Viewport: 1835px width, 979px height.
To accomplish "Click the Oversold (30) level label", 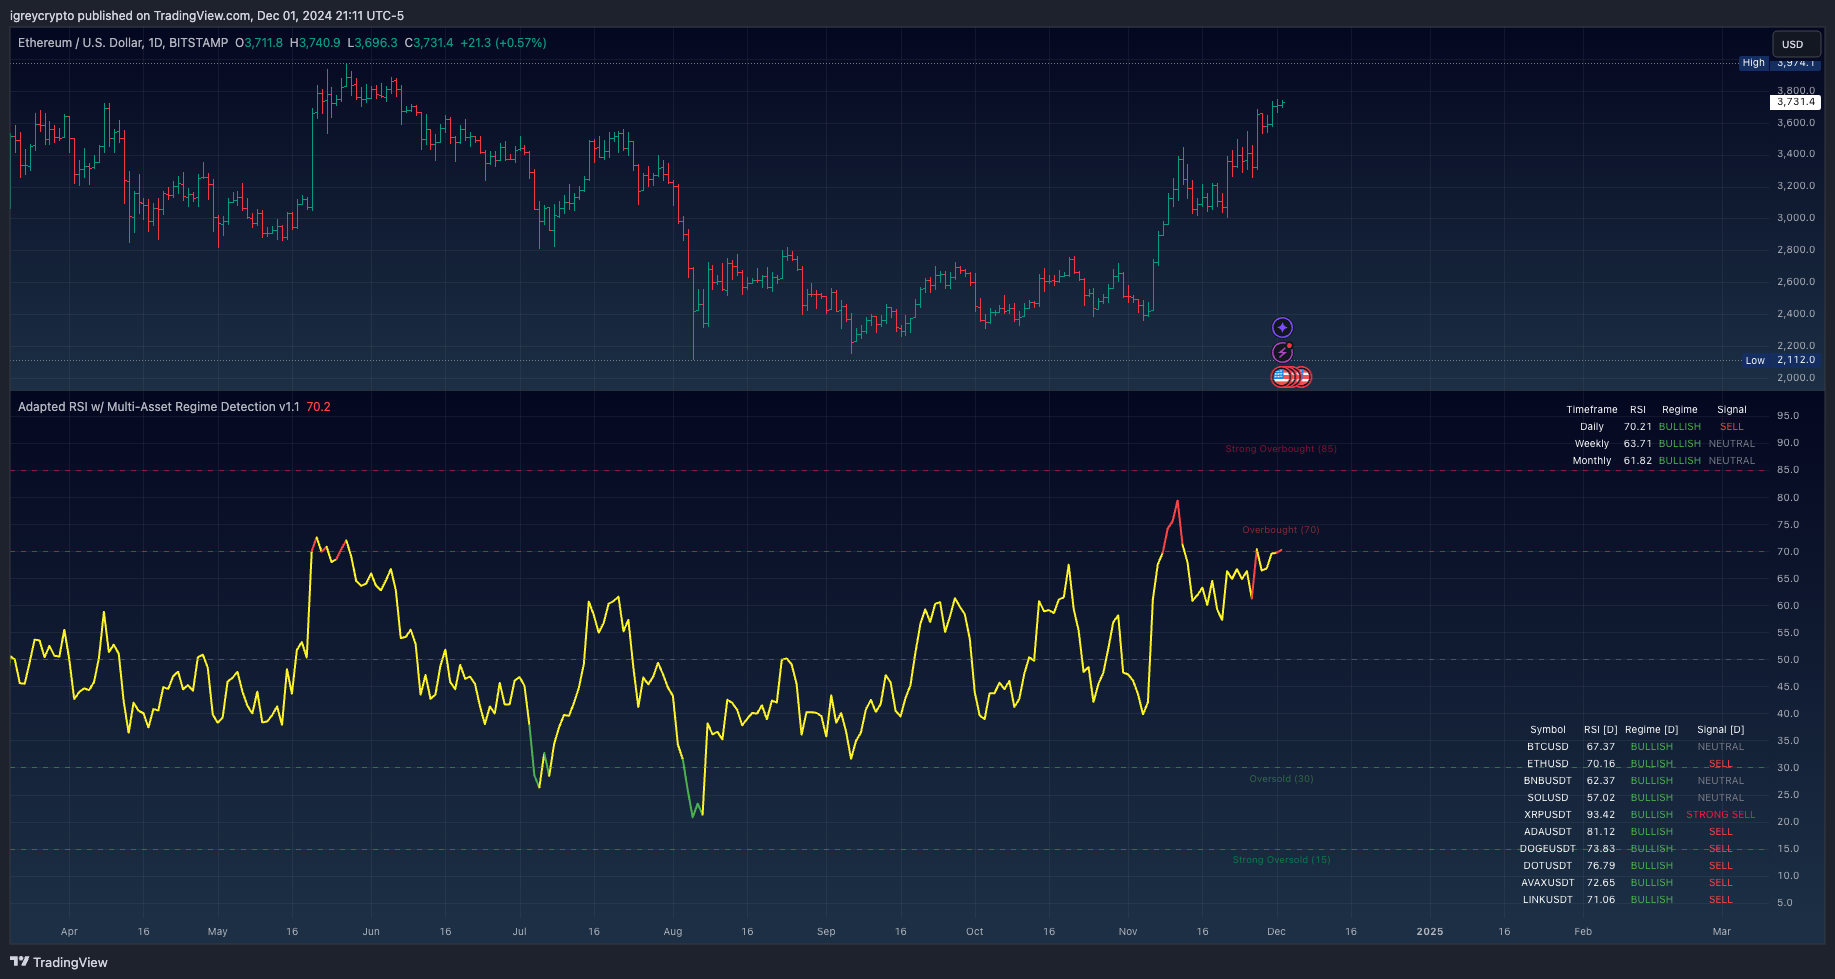I will coord(1281,779).
